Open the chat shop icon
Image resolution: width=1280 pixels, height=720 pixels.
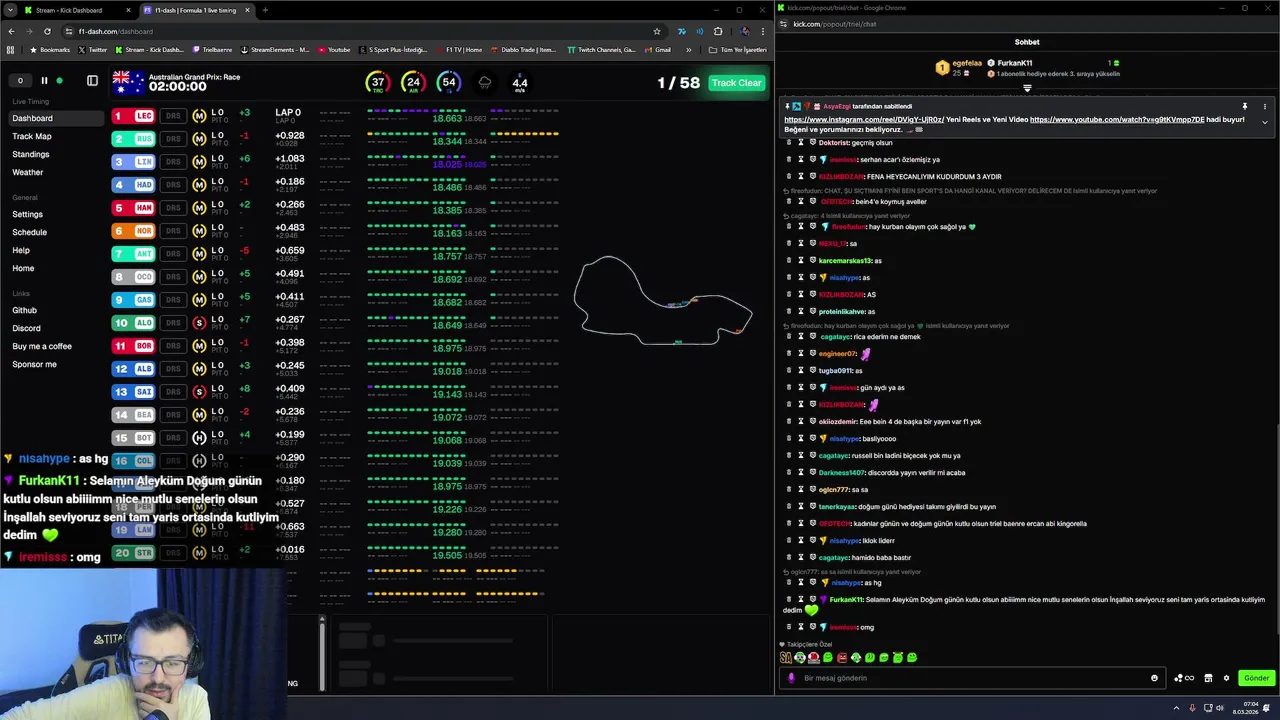(x=1208, y=678)
